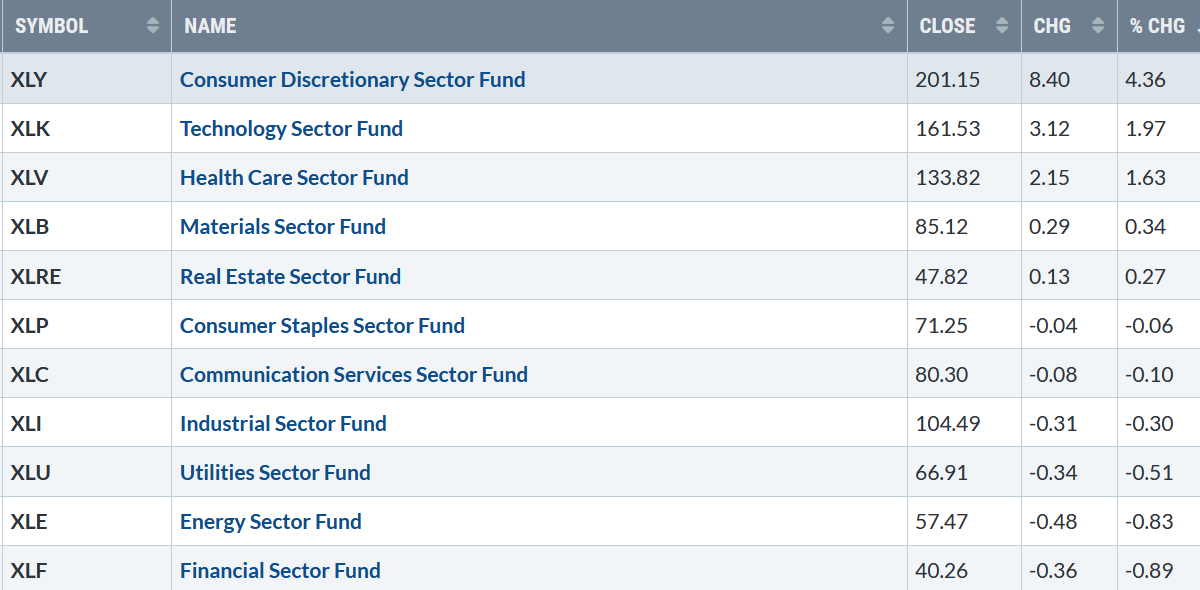
Task: Open Communication Services Sector Fund link
Action: click(354, 374)
